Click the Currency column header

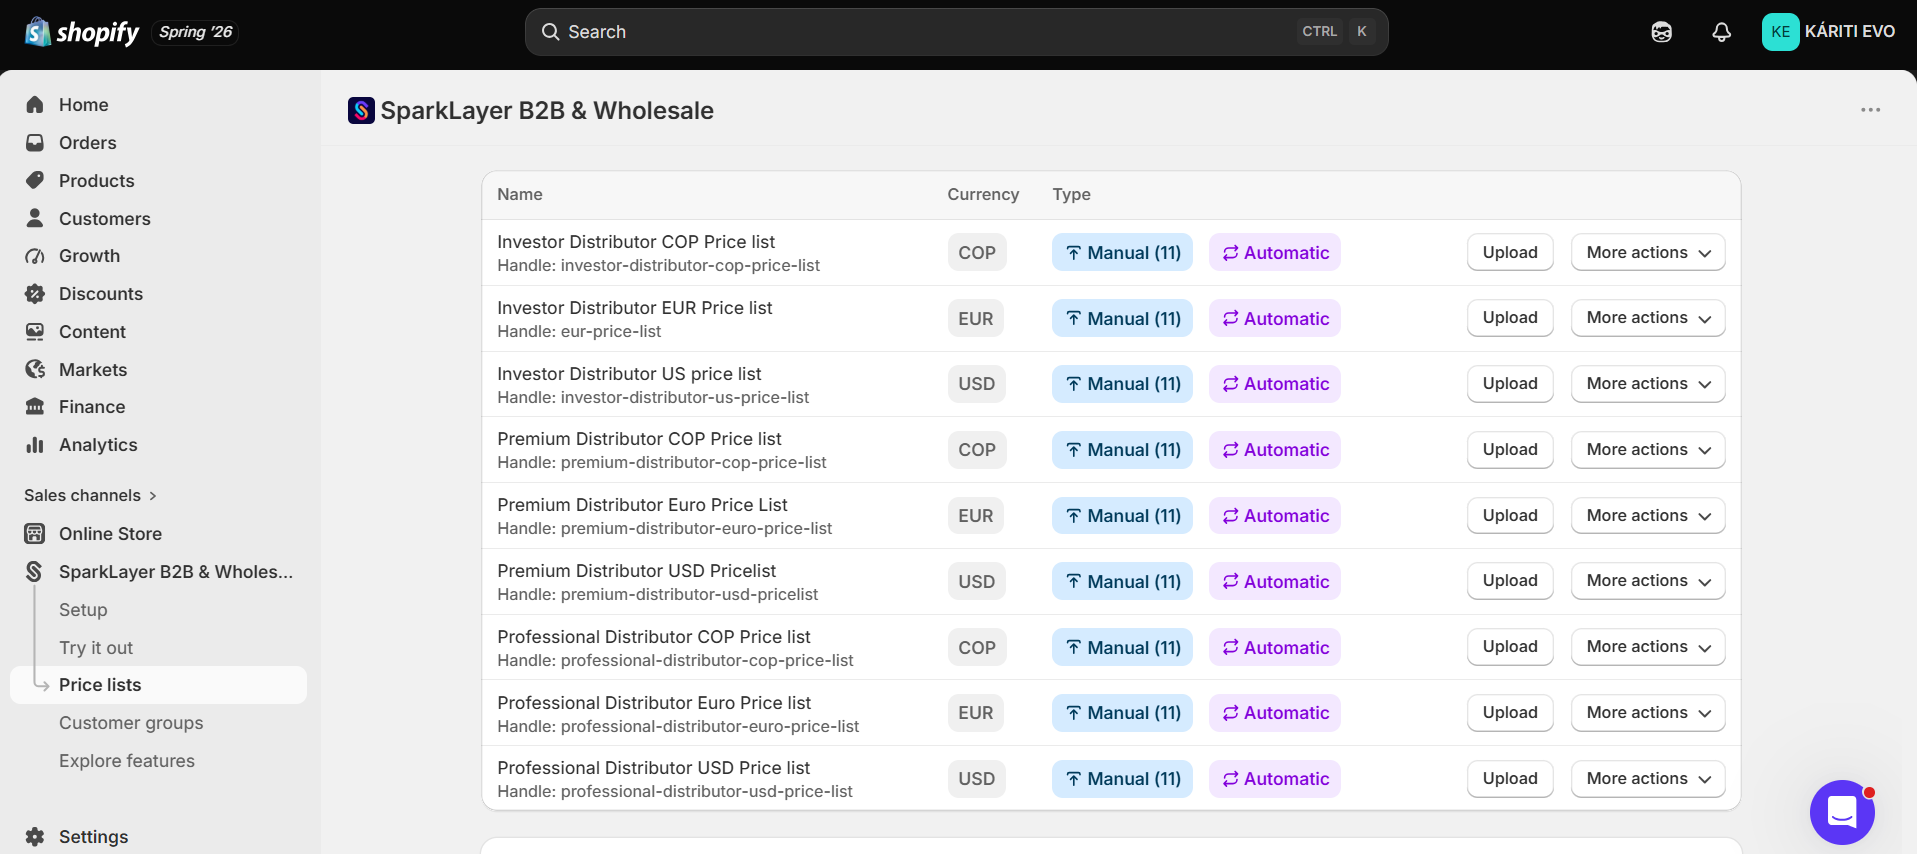click(x=983, y=195)
